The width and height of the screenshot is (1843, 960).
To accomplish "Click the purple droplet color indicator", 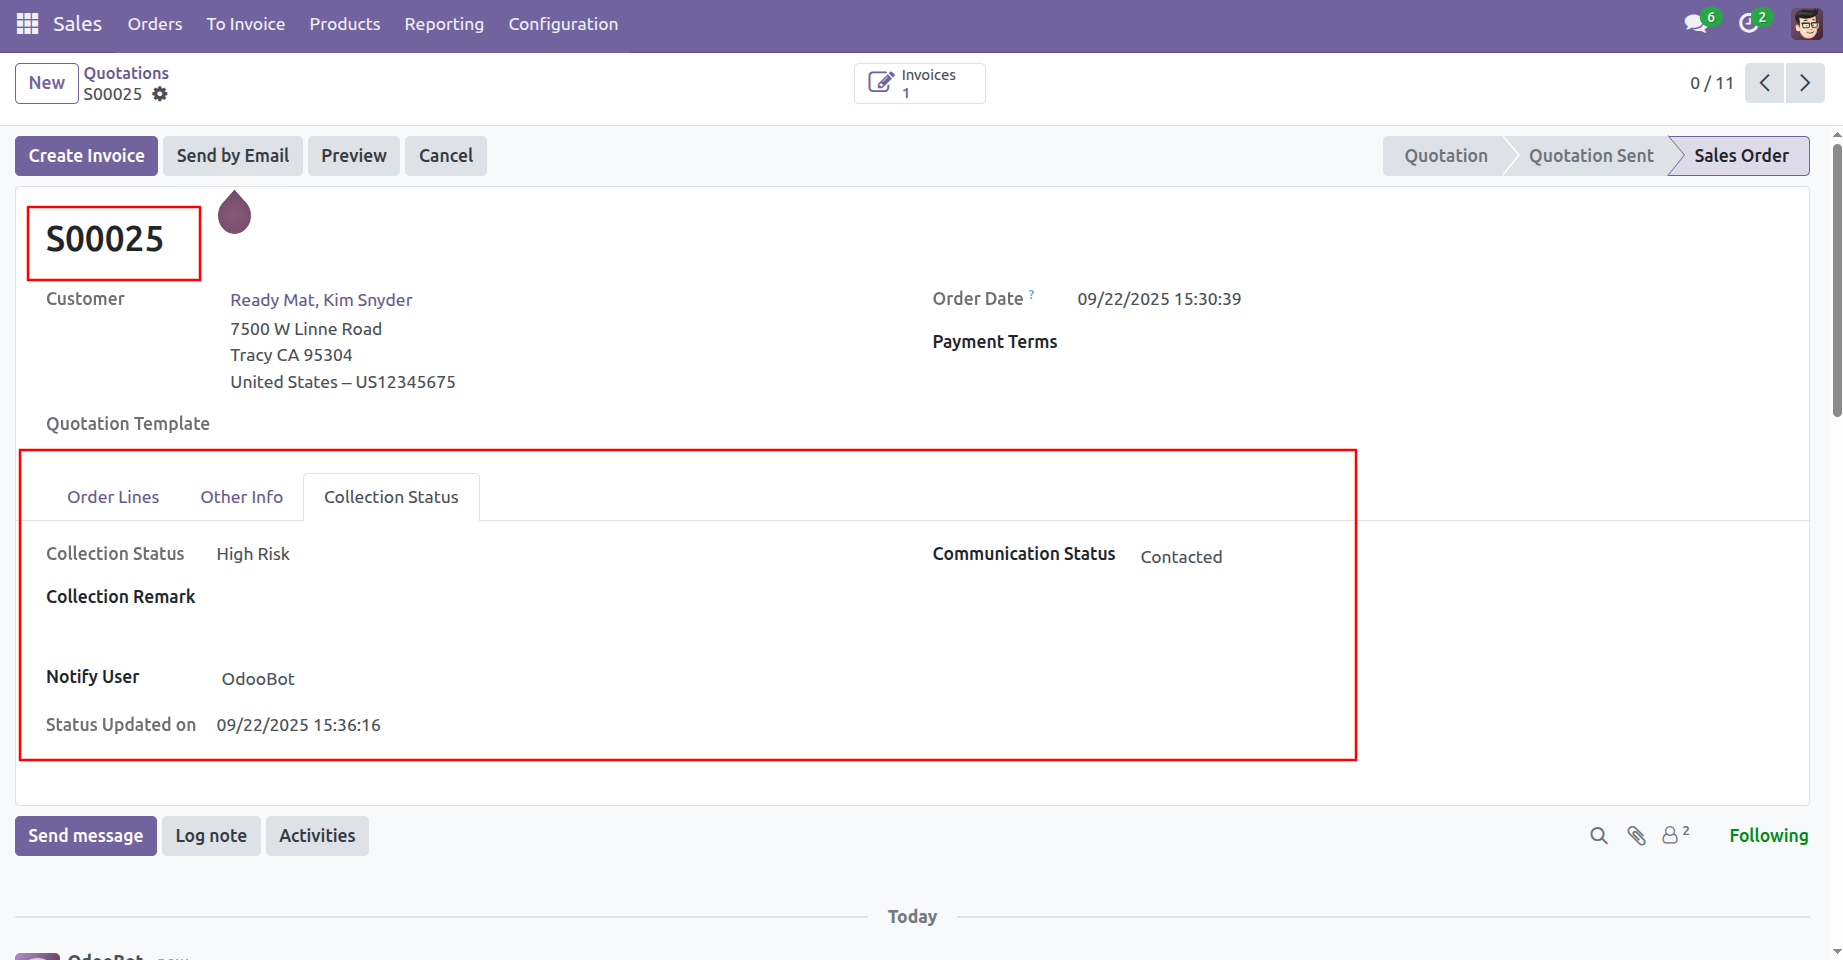I will pyautogui.click(x=234, y=213).
